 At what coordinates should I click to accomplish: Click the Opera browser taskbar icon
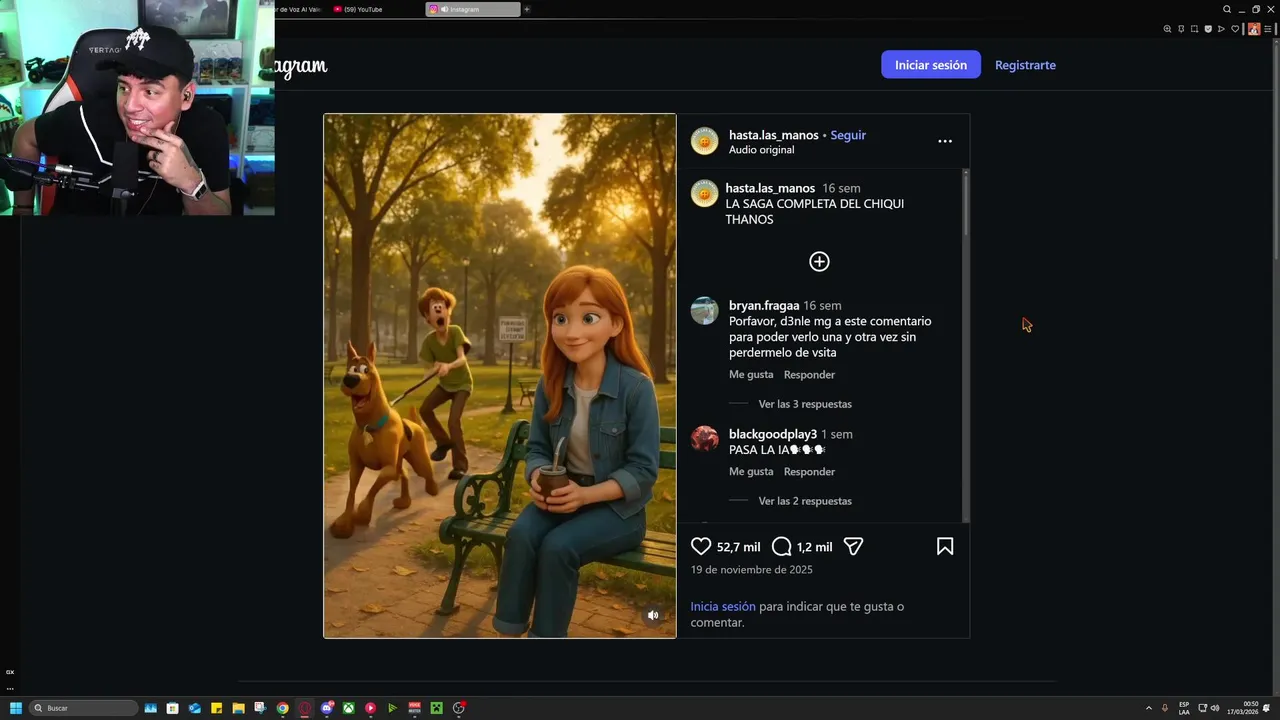click(305, 708)
